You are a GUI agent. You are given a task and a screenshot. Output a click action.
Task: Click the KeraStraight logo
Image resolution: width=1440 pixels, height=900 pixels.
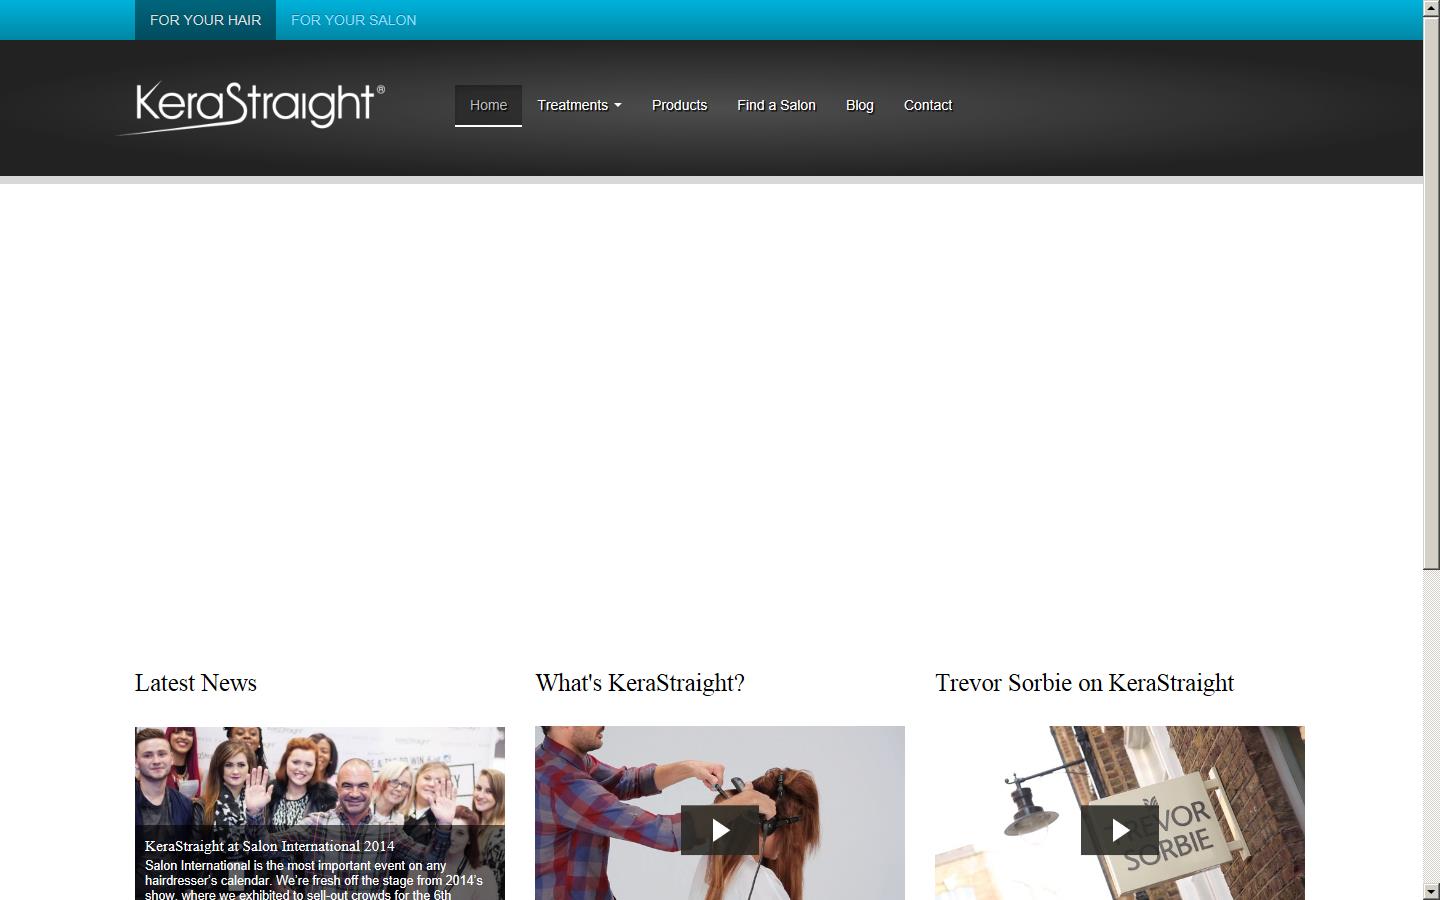[x=253, y=104]
